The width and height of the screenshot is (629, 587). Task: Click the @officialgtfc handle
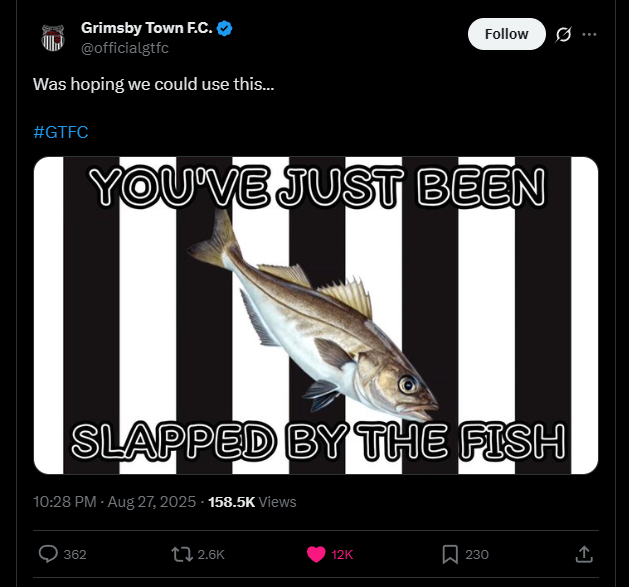tap(125, 49)
